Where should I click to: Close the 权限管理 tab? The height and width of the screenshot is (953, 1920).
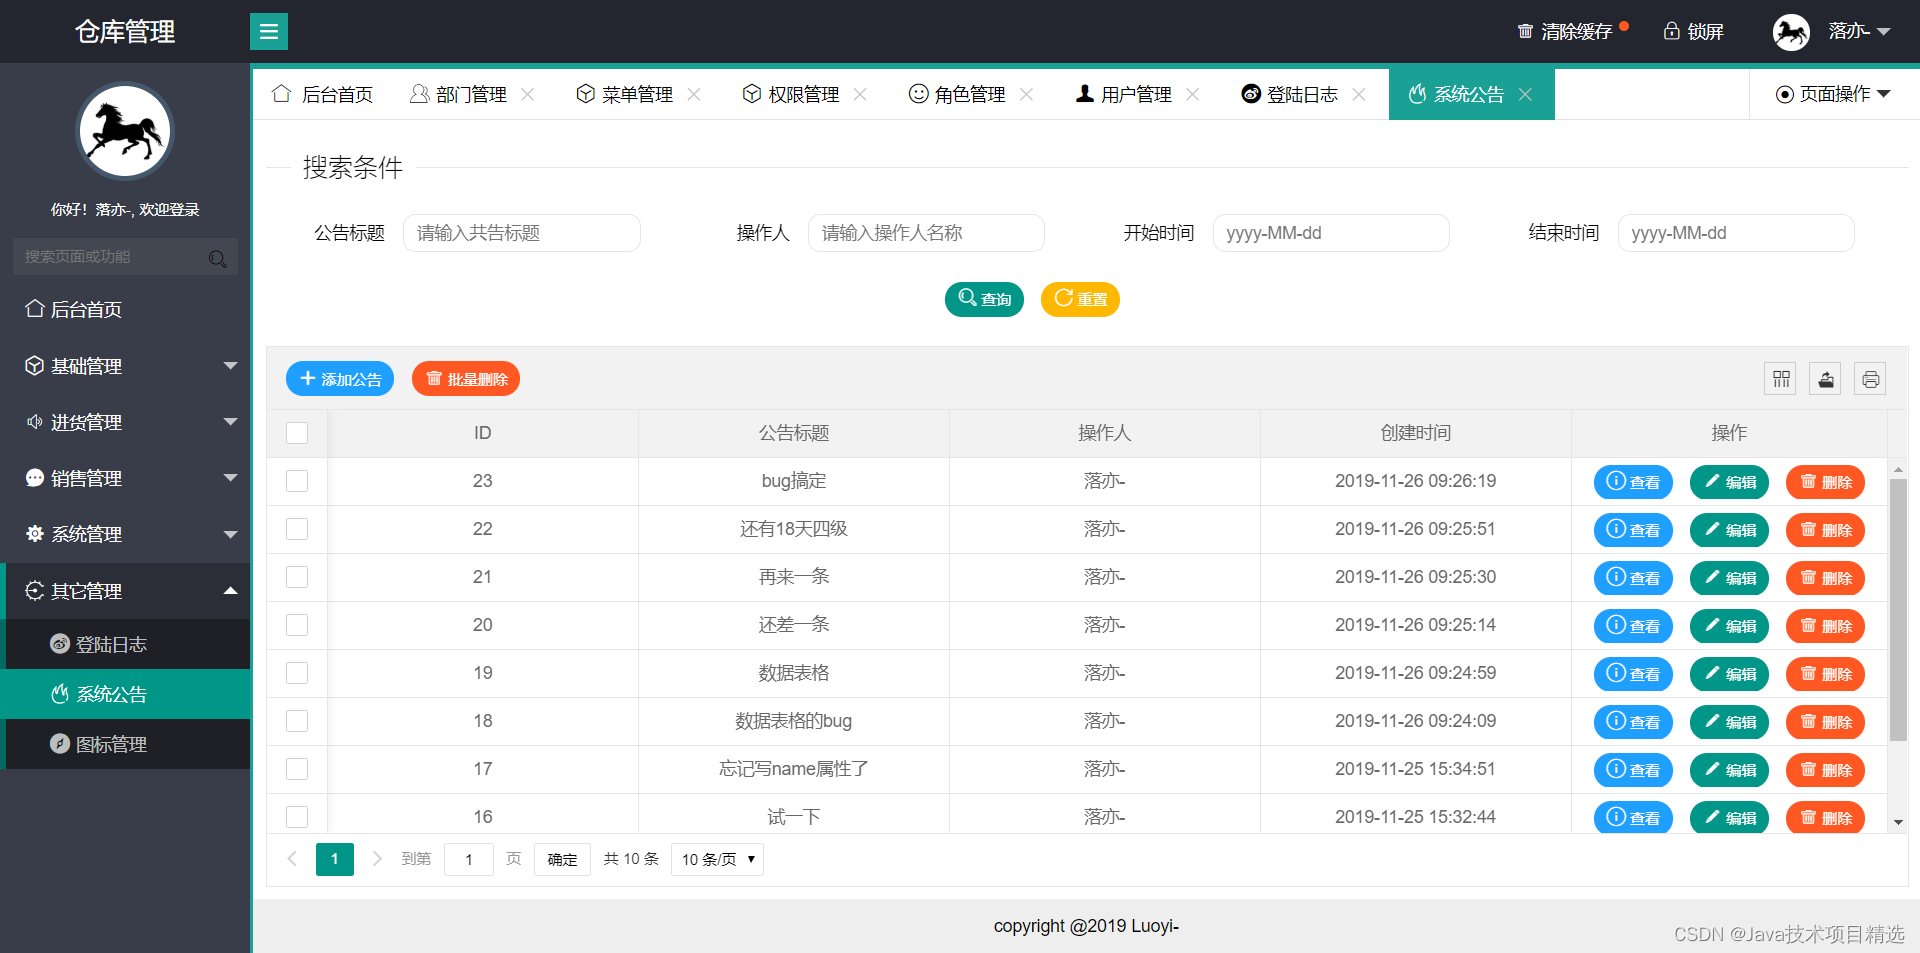860,94
